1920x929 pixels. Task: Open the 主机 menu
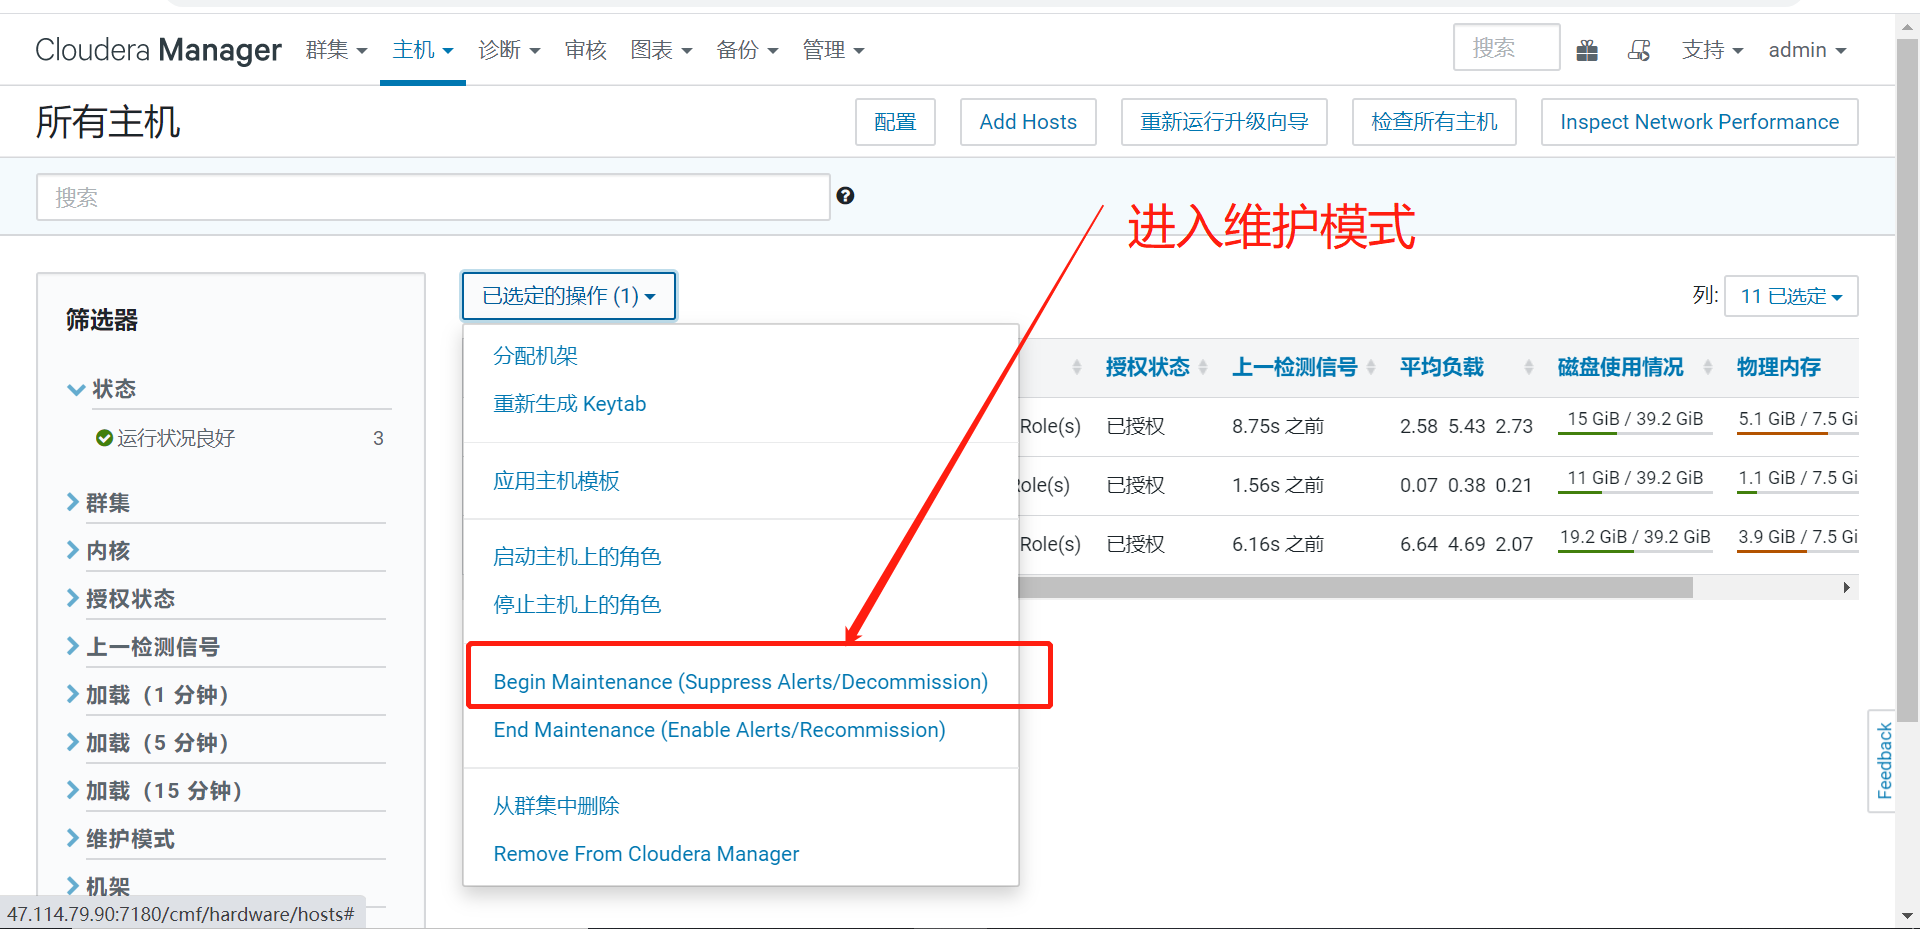click(421, 50)
